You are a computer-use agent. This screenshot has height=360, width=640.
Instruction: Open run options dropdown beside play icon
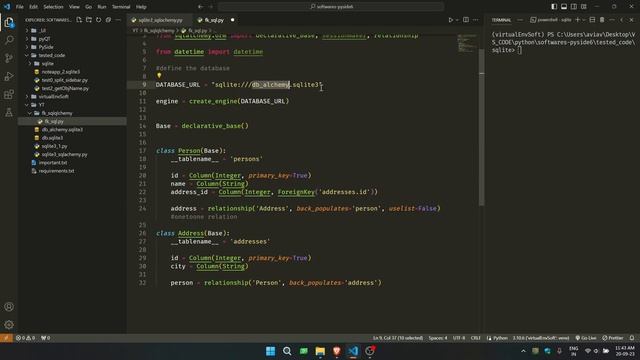[457, 20]
